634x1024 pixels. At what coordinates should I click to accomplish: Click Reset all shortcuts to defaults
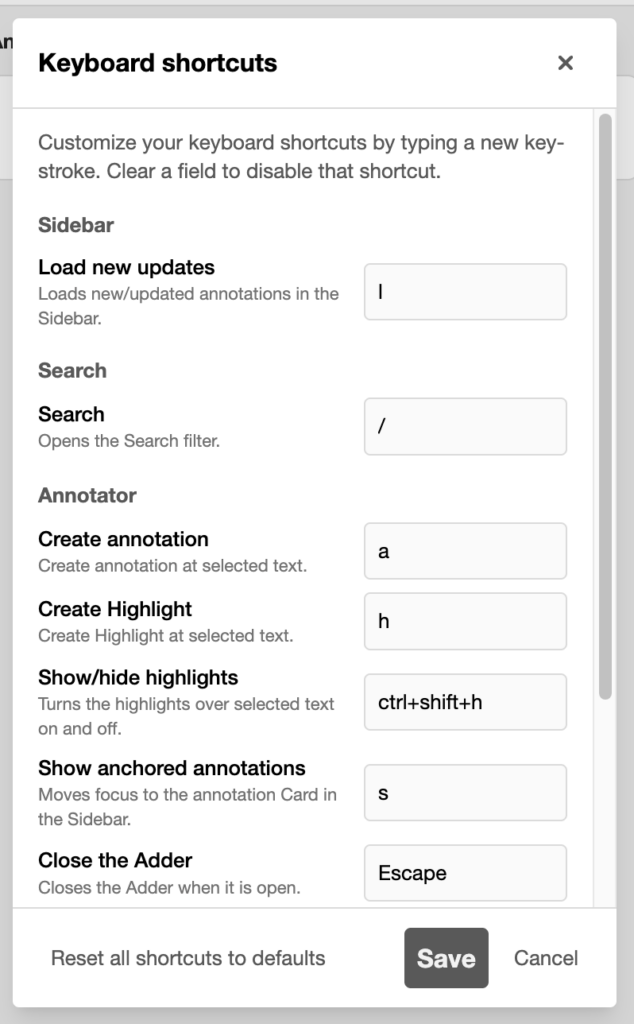186,958
